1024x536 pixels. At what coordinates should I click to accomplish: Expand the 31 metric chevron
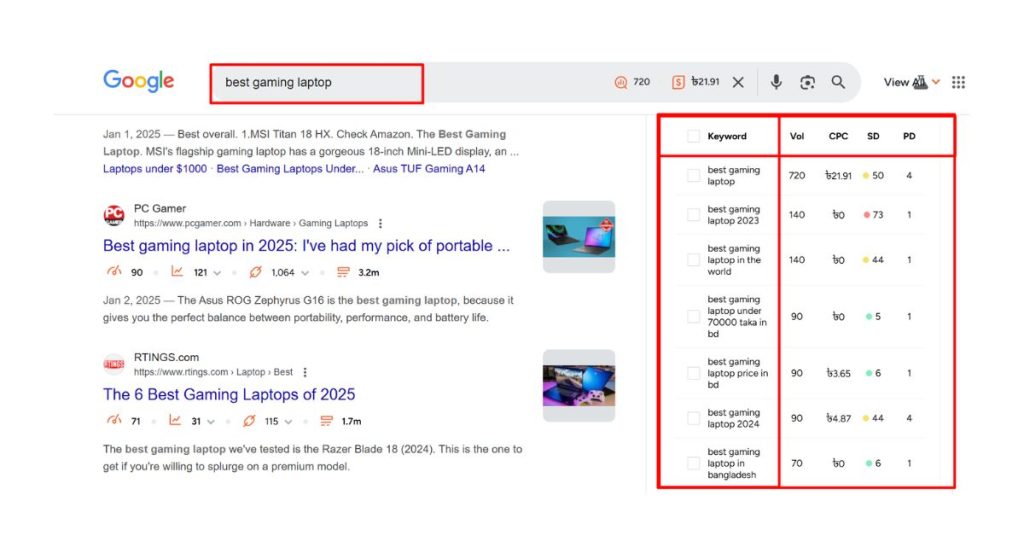210,421
